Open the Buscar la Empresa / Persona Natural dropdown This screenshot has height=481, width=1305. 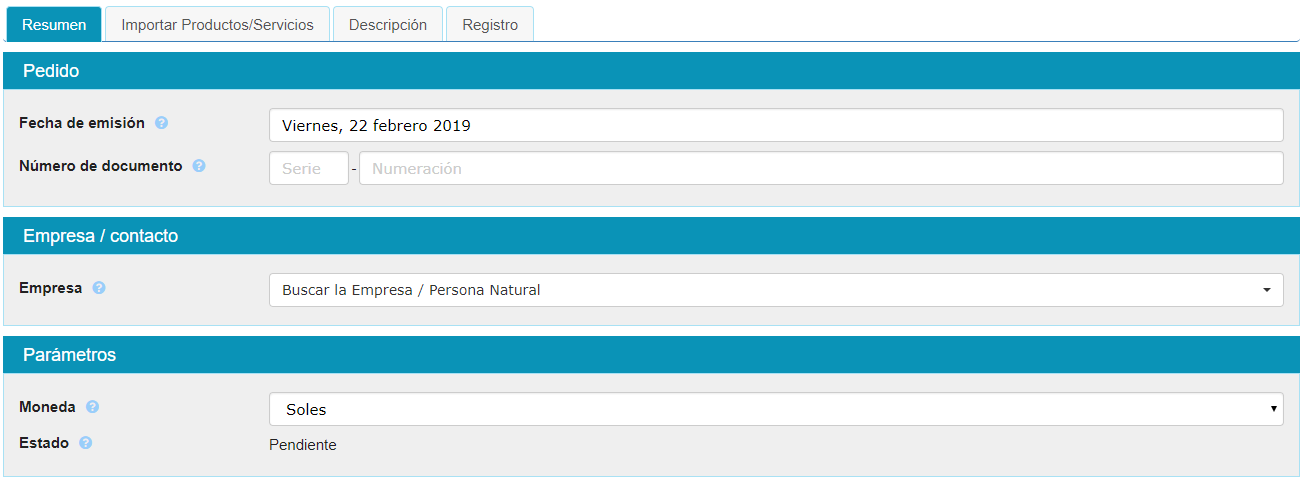776,290
